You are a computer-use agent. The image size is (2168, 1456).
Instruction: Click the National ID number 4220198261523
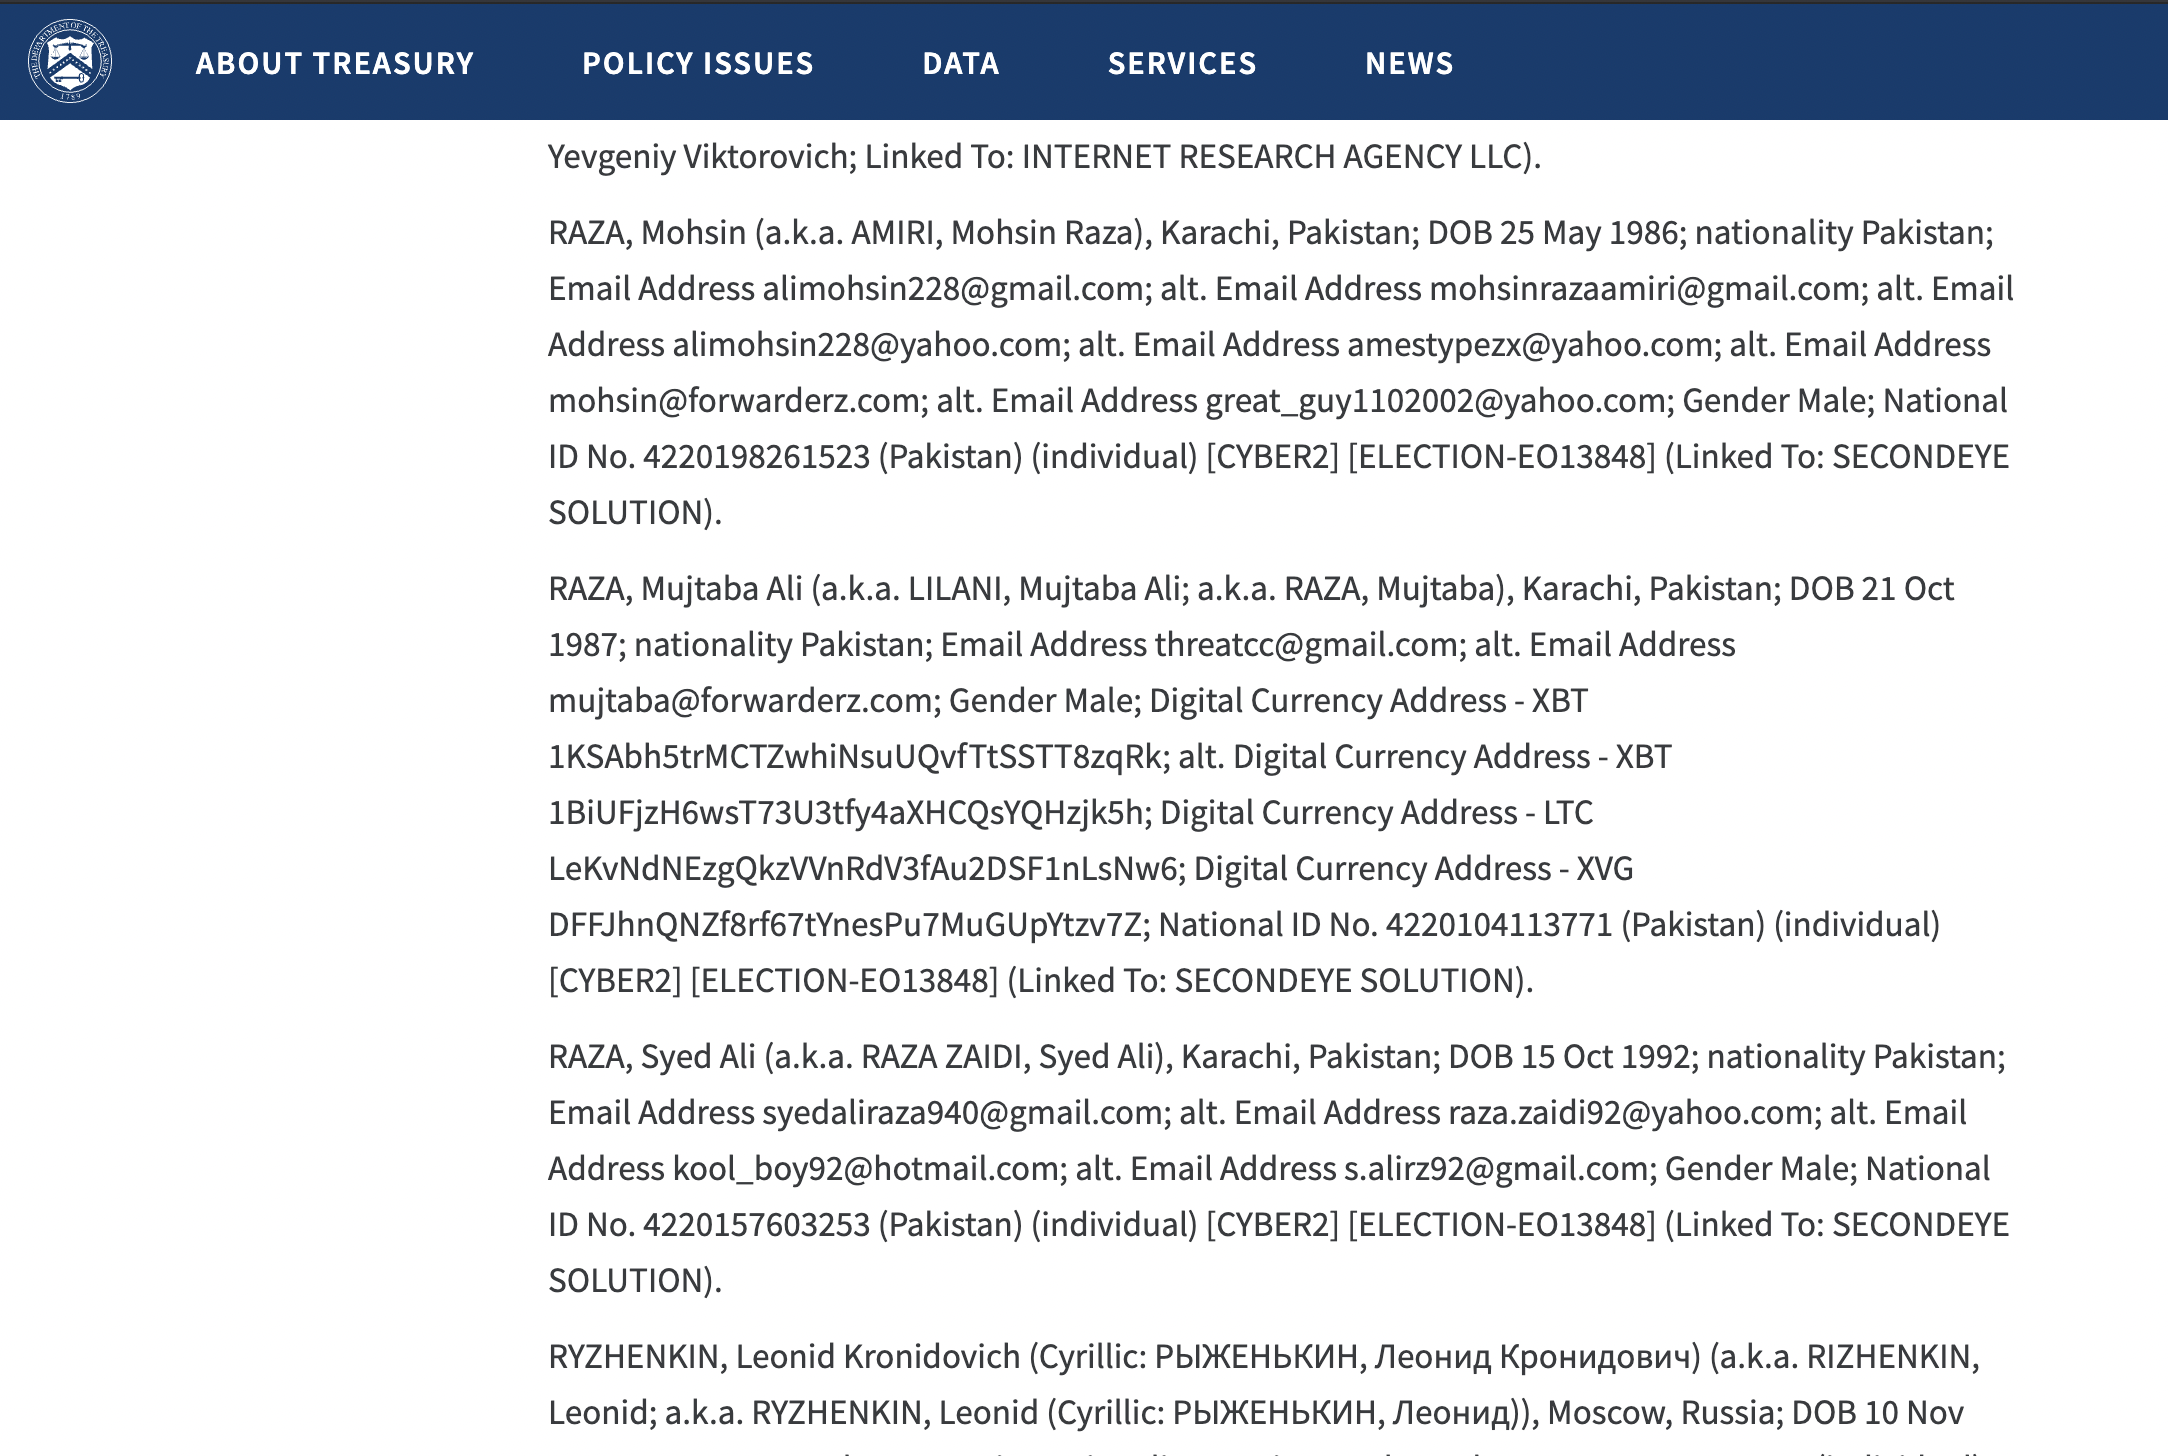point(756,457)
